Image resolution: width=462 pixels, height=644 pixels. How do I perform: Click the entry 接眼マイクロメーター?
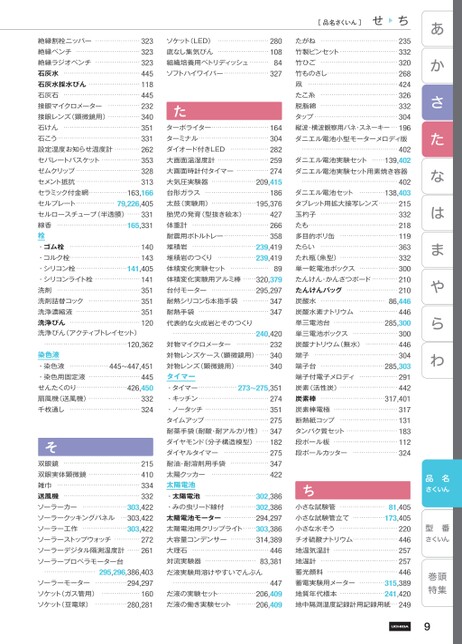coord(69,106)
